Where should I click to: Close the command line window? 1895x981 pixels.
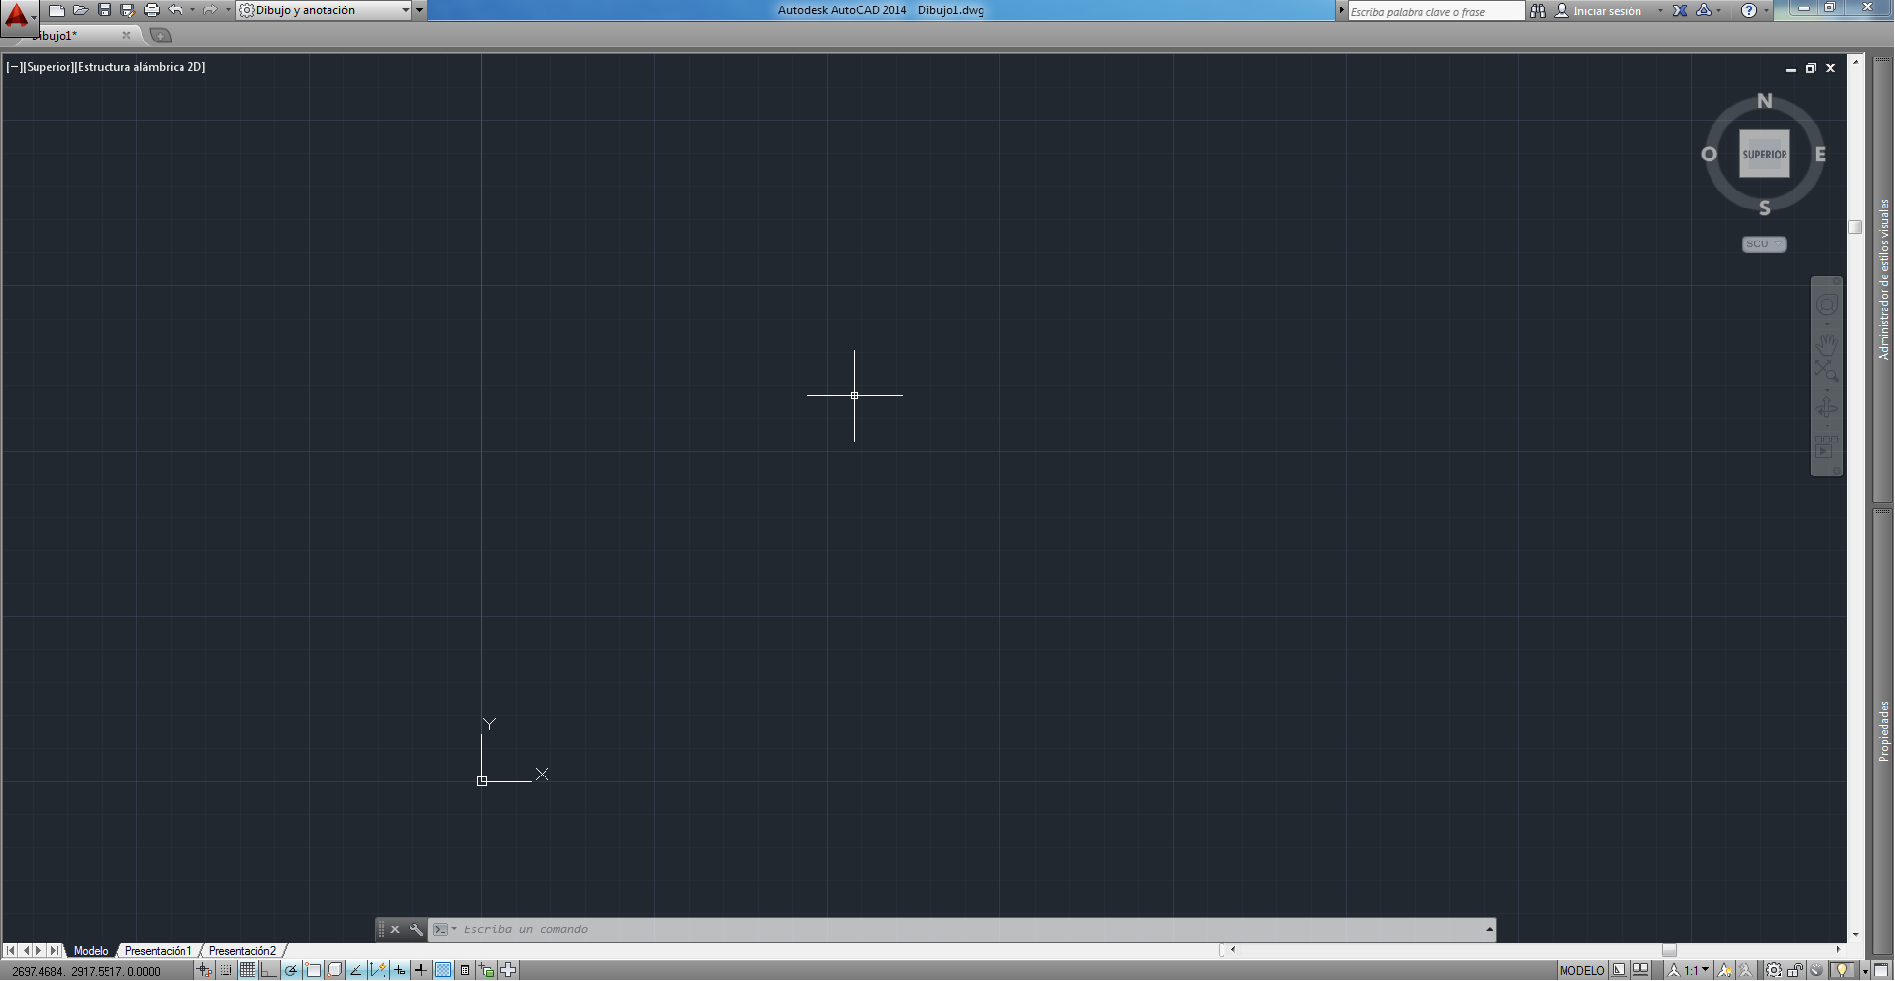click(395, 930)
